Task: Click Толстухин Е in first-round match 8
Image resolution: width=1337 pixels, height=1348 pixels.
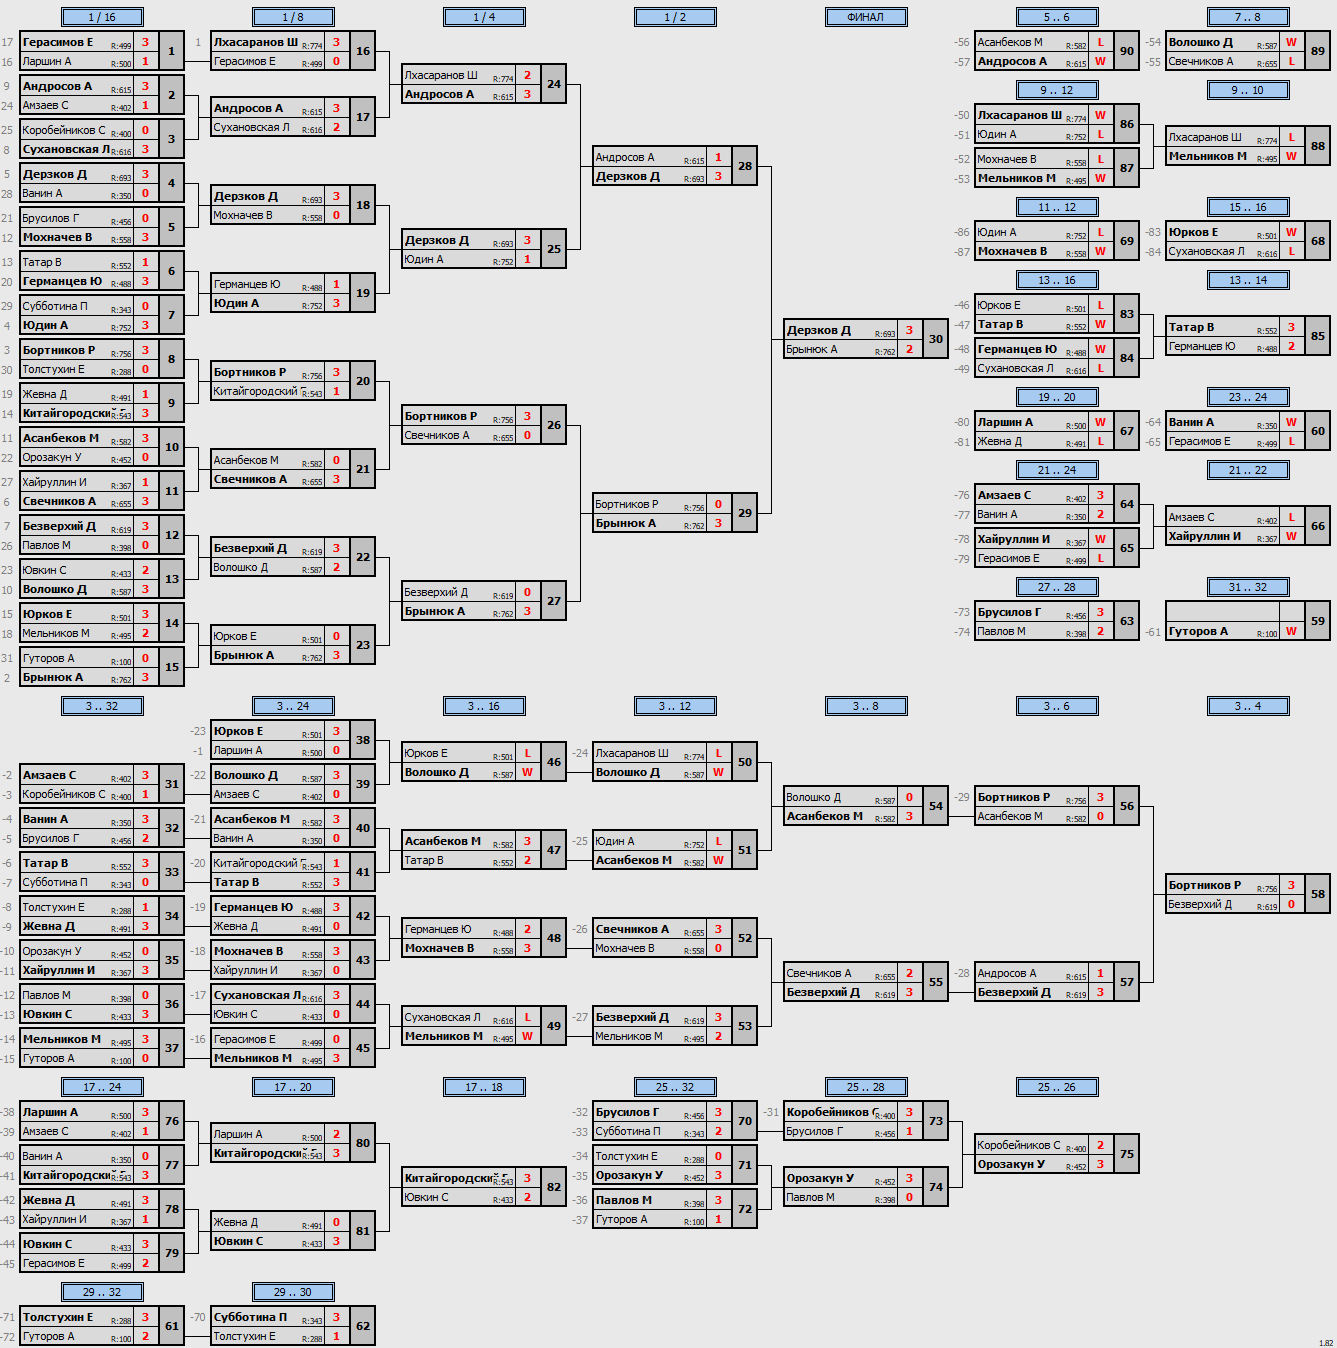Action: click(54, 369)
